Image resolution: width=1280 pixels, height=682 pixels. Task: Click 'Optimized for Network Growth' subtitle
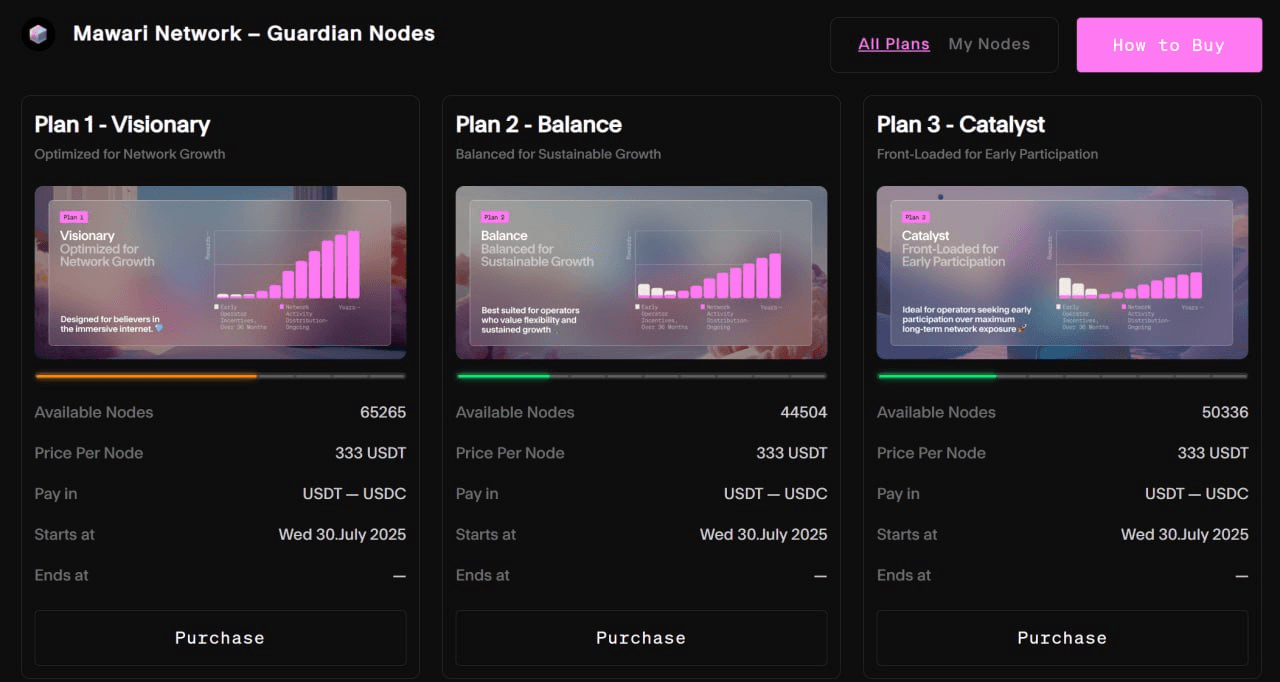click(130, 154)
